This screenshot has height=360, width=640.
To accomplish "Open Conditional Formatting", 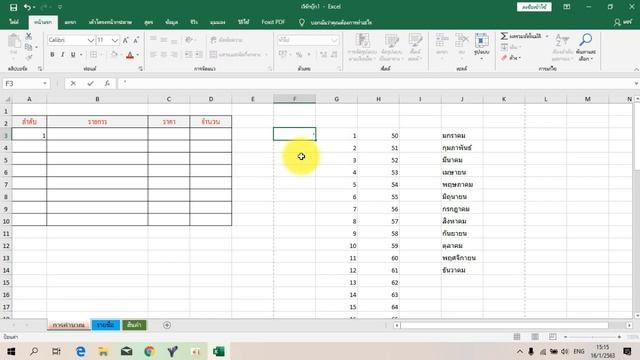I will [362, 47].
